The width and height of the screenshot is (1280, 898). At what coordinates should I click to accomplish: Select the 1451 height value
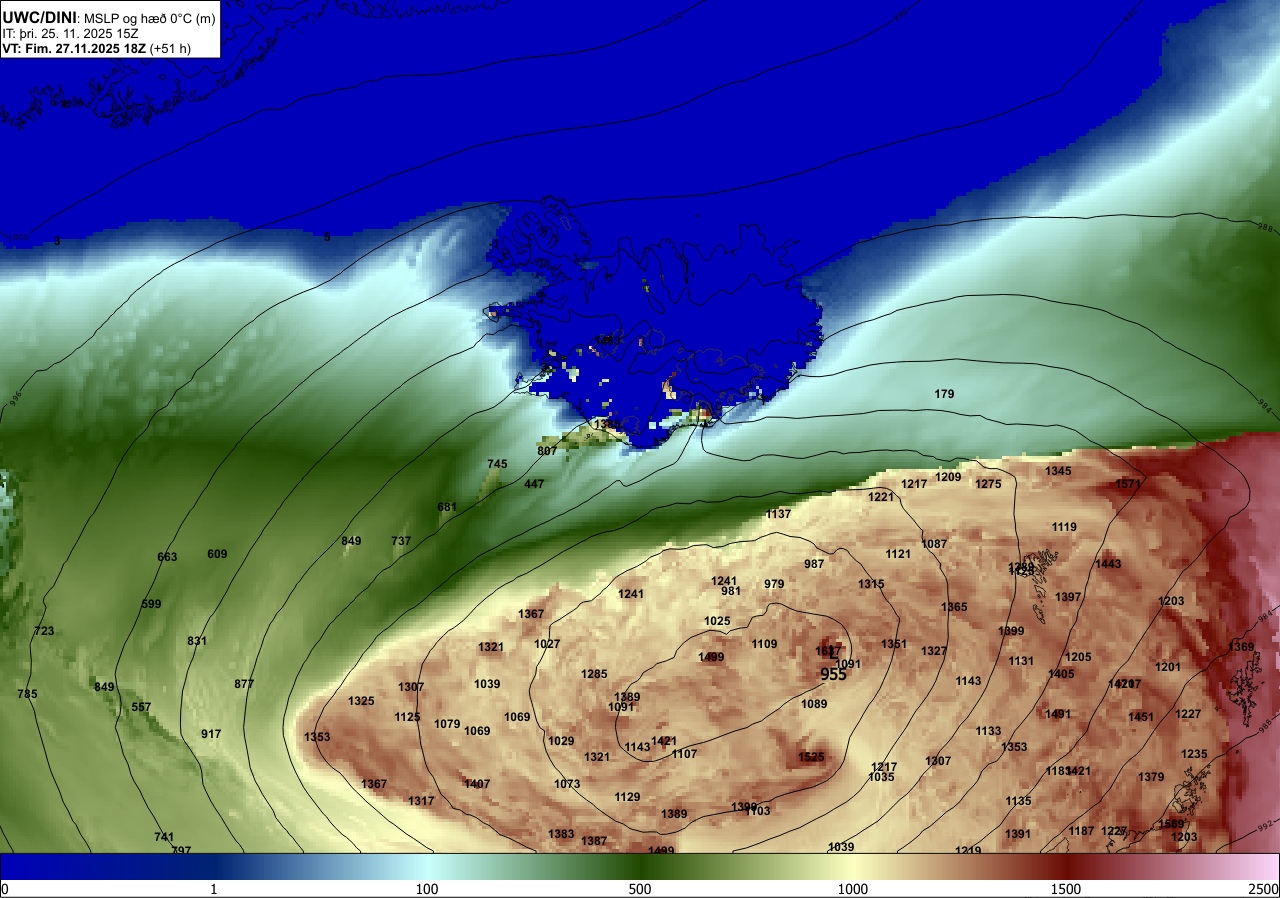tap(1141, 717)
